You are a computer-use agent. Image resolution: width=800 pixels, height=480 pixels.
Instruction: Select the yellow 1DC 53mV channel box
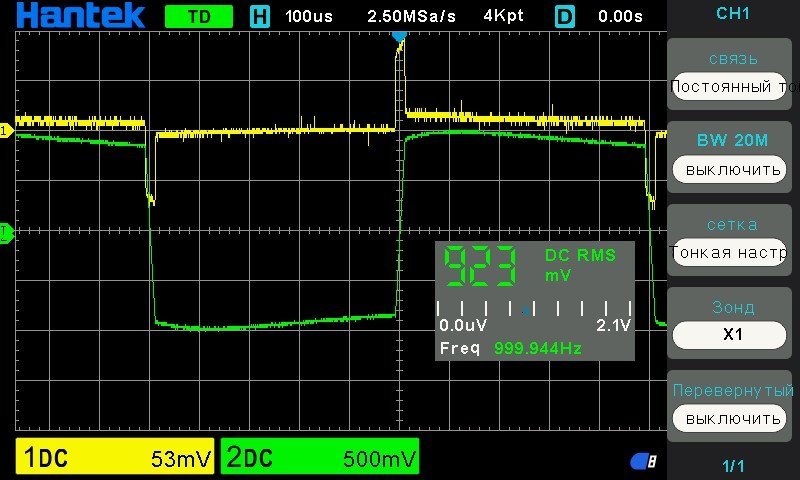pos(116,458)
